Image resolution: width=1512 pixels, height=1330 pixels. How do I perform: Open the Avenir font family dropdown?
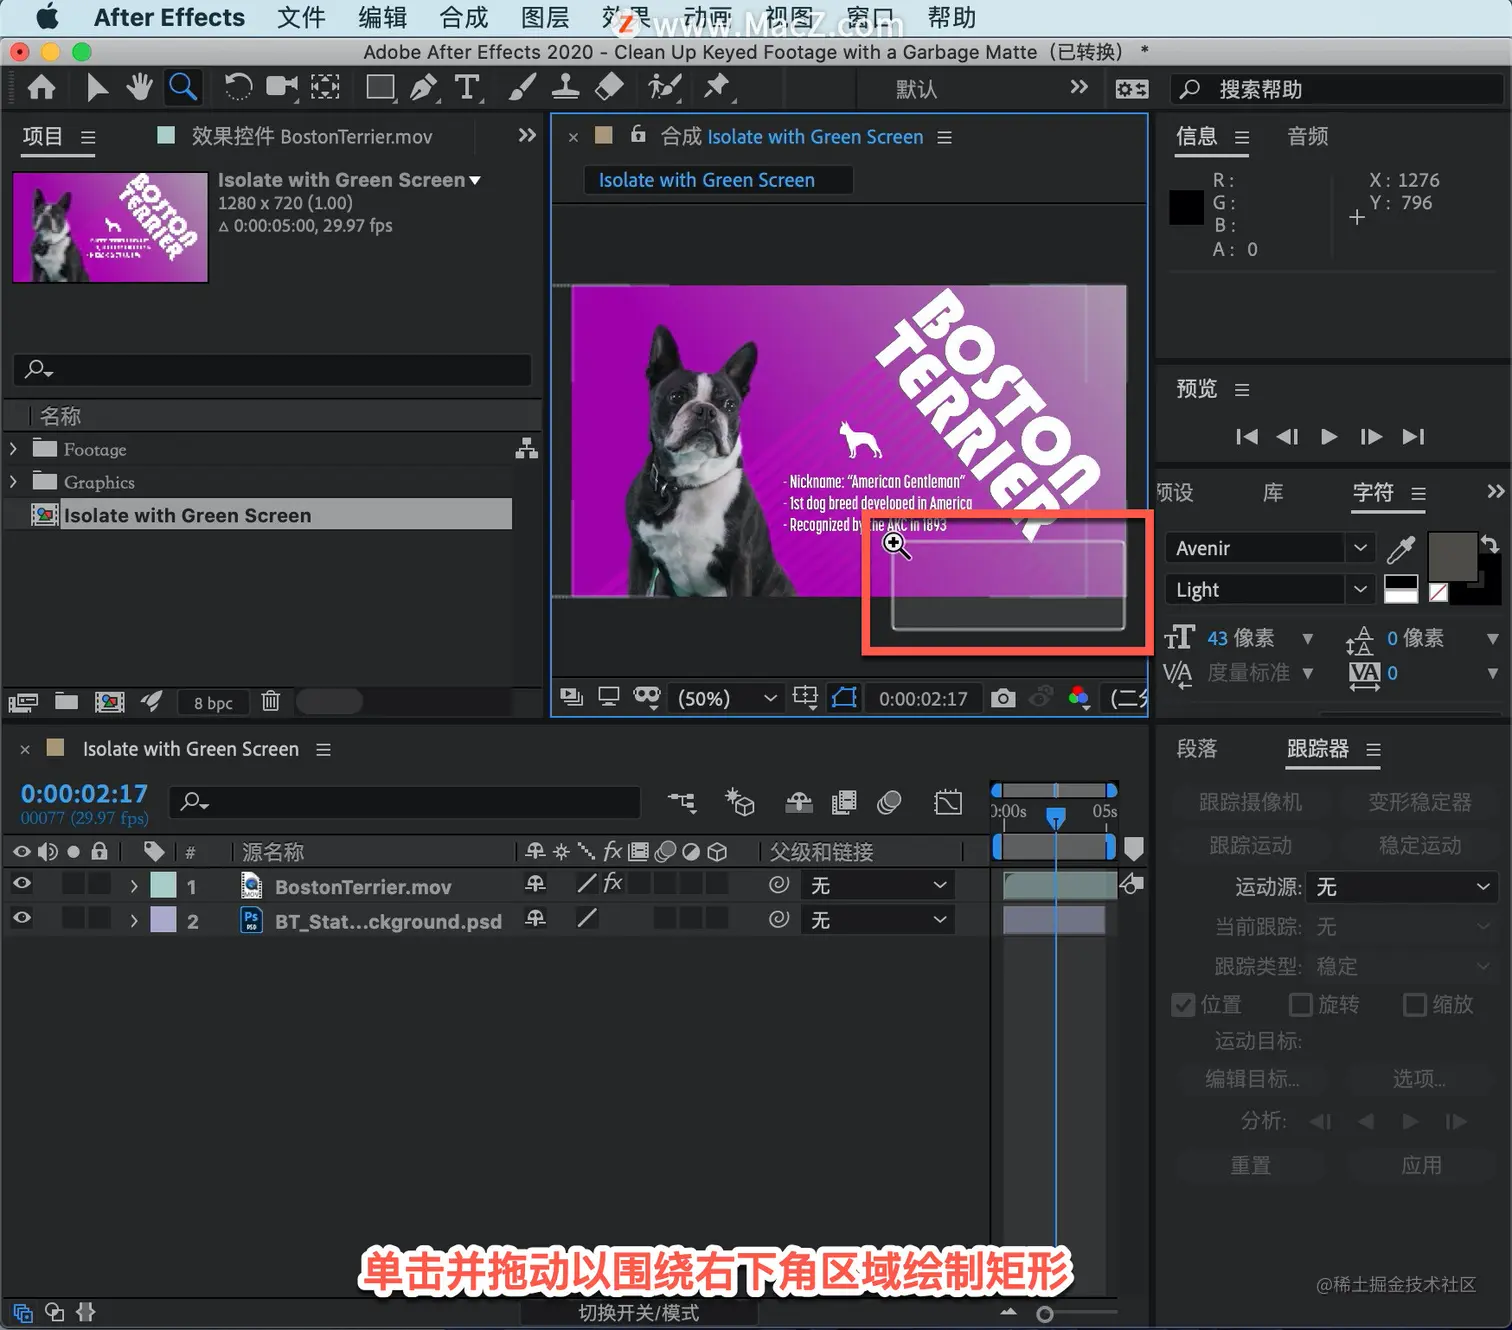(x=1268, y=548)
